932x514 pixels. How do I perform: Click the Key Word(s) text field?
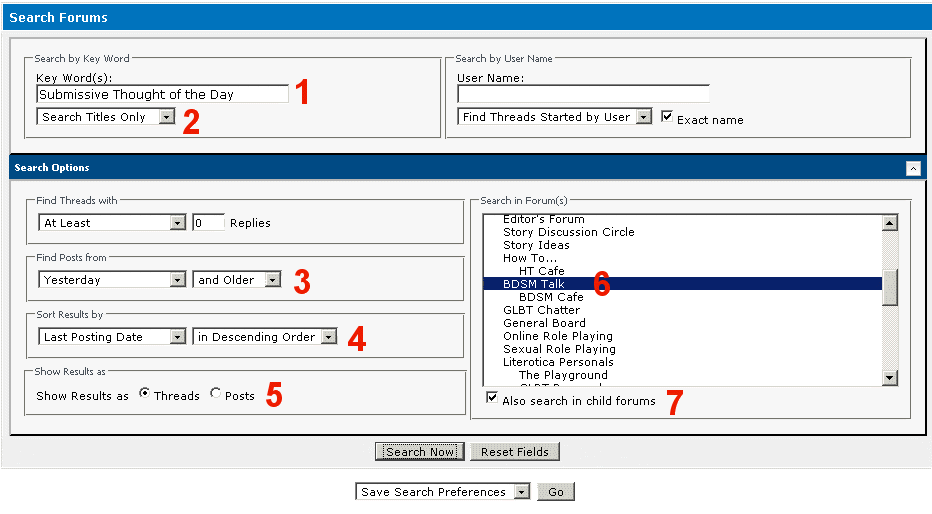162,94
